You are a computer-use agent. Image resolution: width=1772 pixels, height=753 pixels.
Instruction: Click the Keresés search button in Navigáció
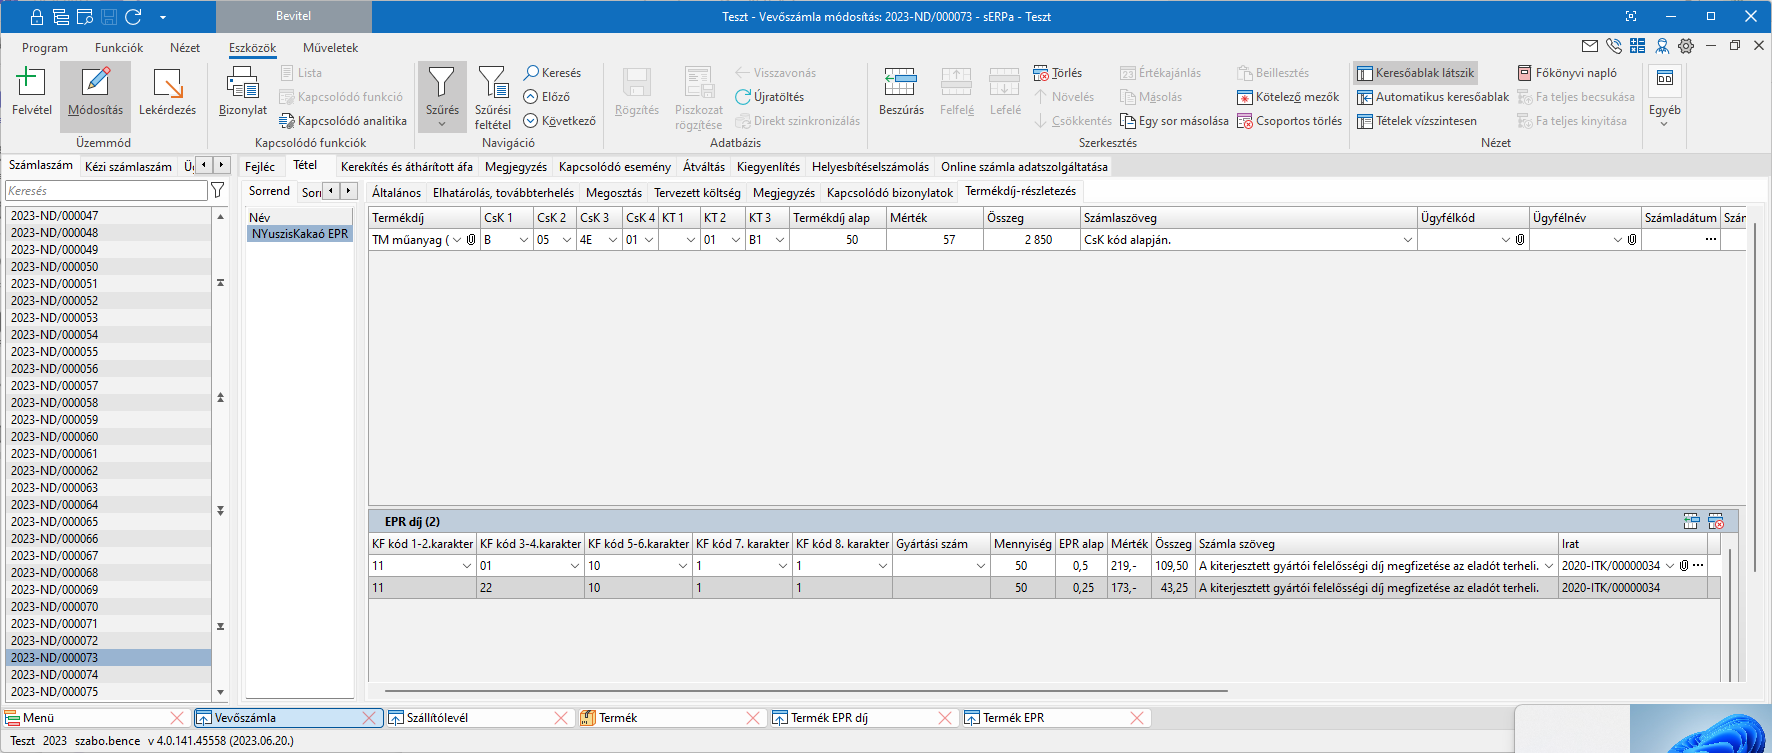(552, 73)
